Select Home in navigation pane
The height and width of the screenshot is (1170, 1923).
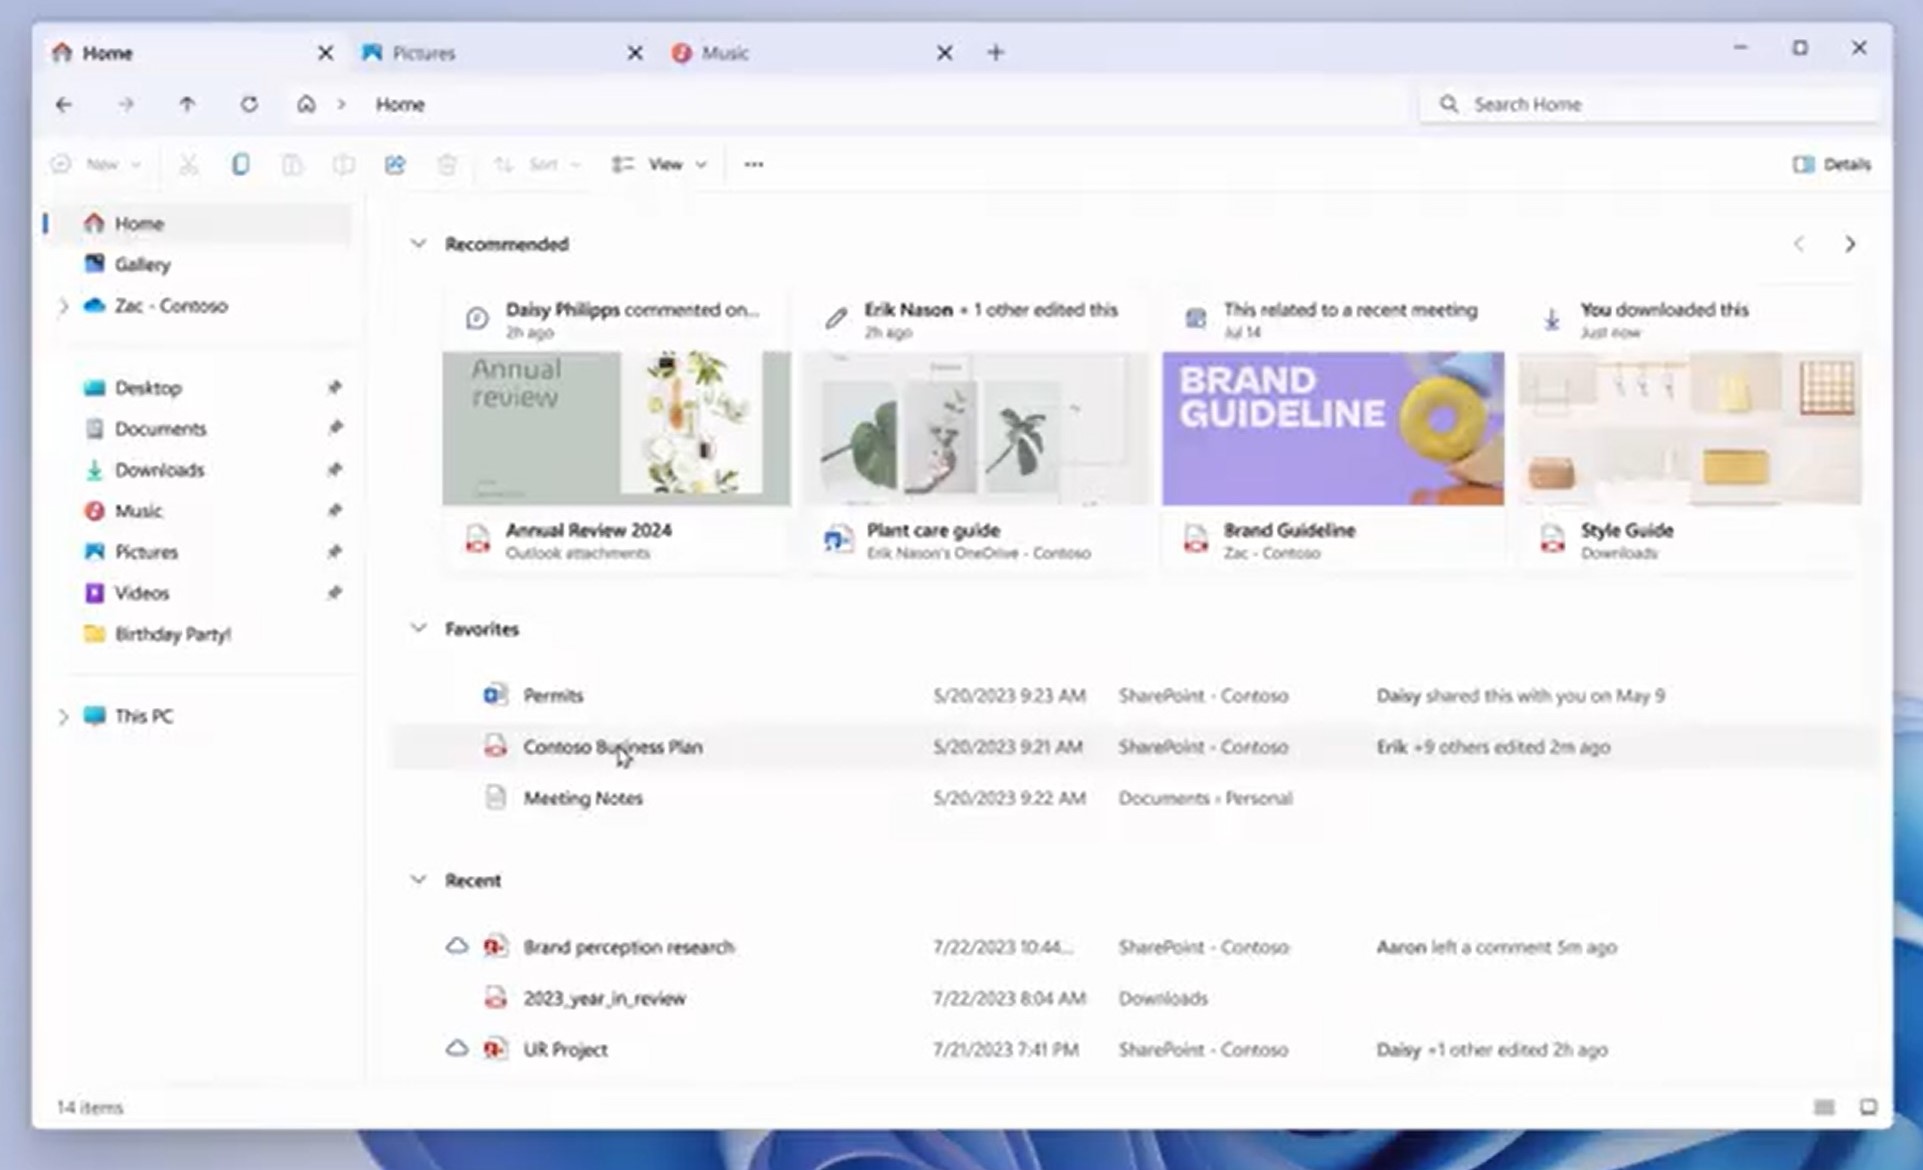coord(199,223)
